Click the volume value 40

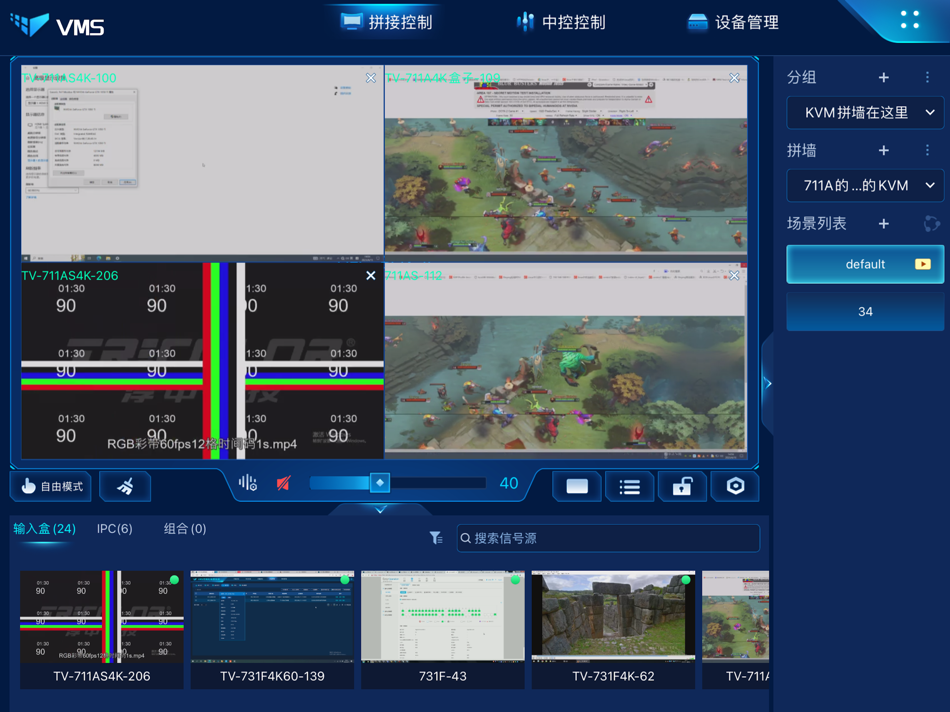[509, 483]
